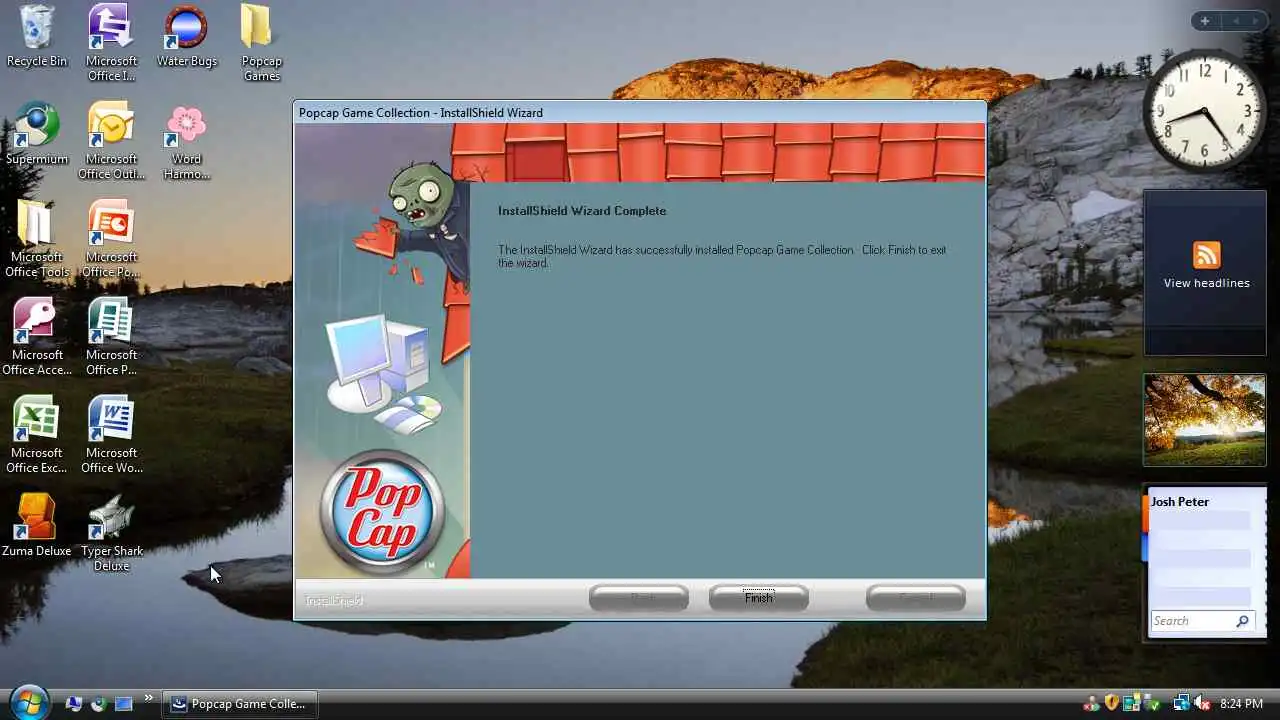Screen dimensions: 1280x720
Task: Open the Windows Start orb
Action: (x=28, y=702)
